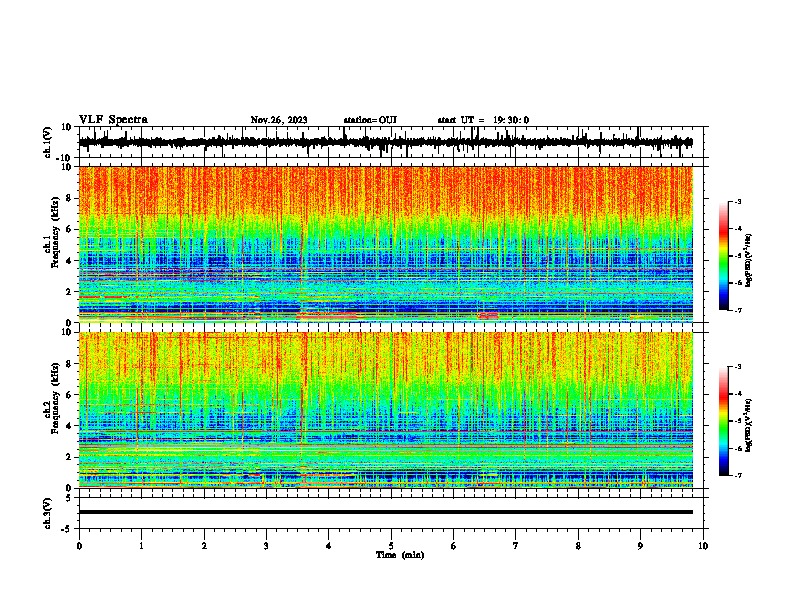
Task: Click the "-7" label below ch.2 color scale
Action: click(x=737, y=475)
